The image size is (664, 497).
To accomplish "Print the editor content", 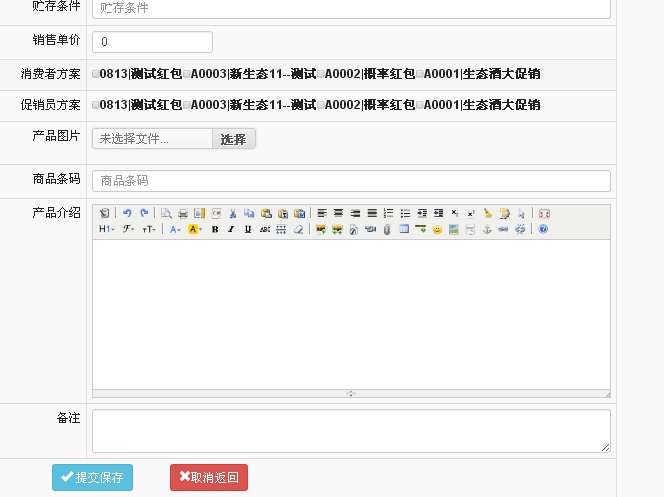I will pos(183,213).
